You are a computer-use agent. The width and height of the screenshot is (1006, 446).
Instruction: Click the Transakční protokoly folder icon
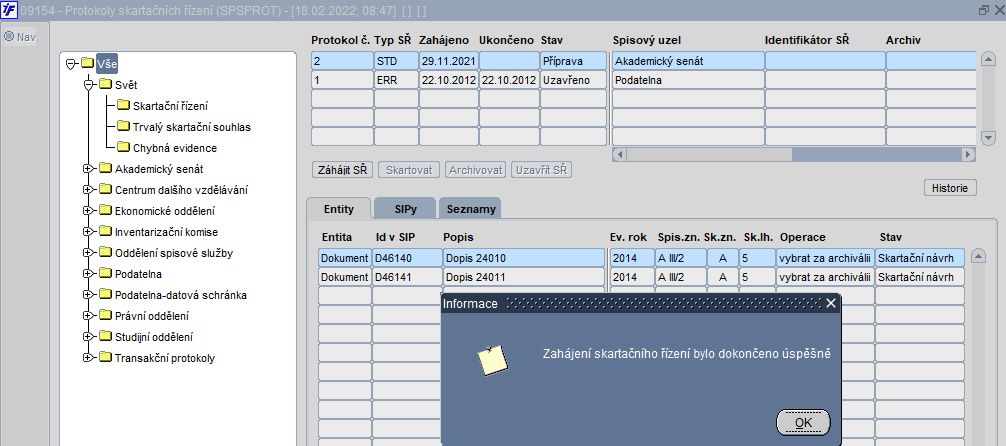click(x=105, y=358)
